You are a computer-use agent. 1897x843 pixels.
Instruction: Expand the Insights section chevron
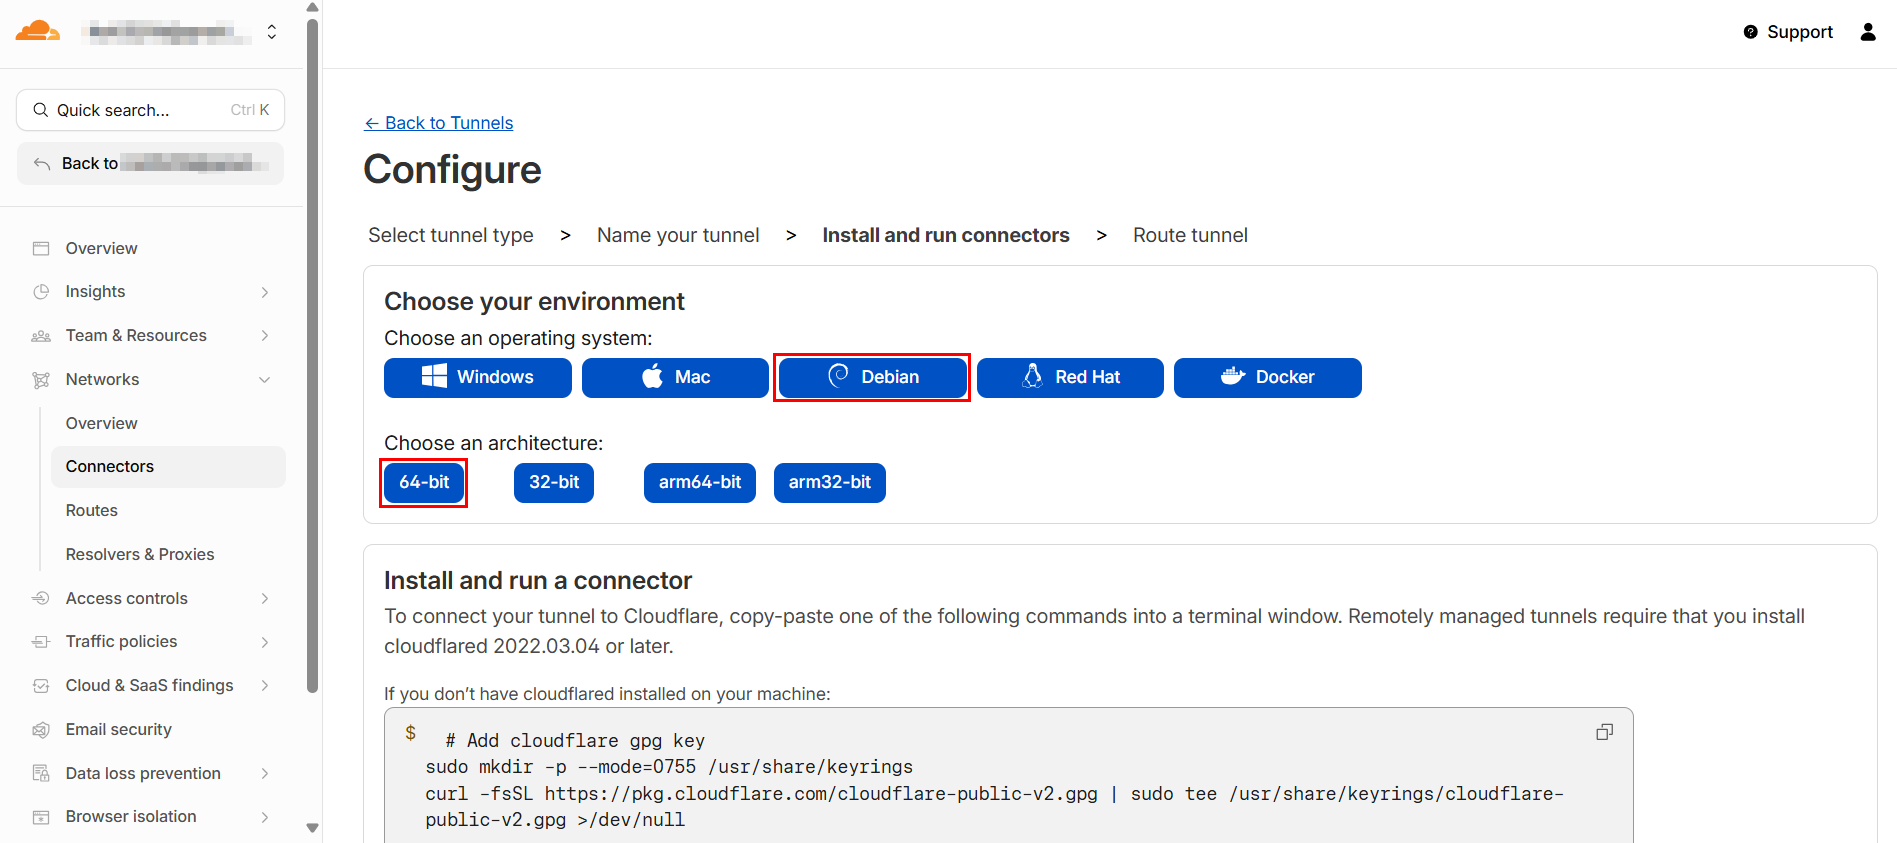[265, 292]
